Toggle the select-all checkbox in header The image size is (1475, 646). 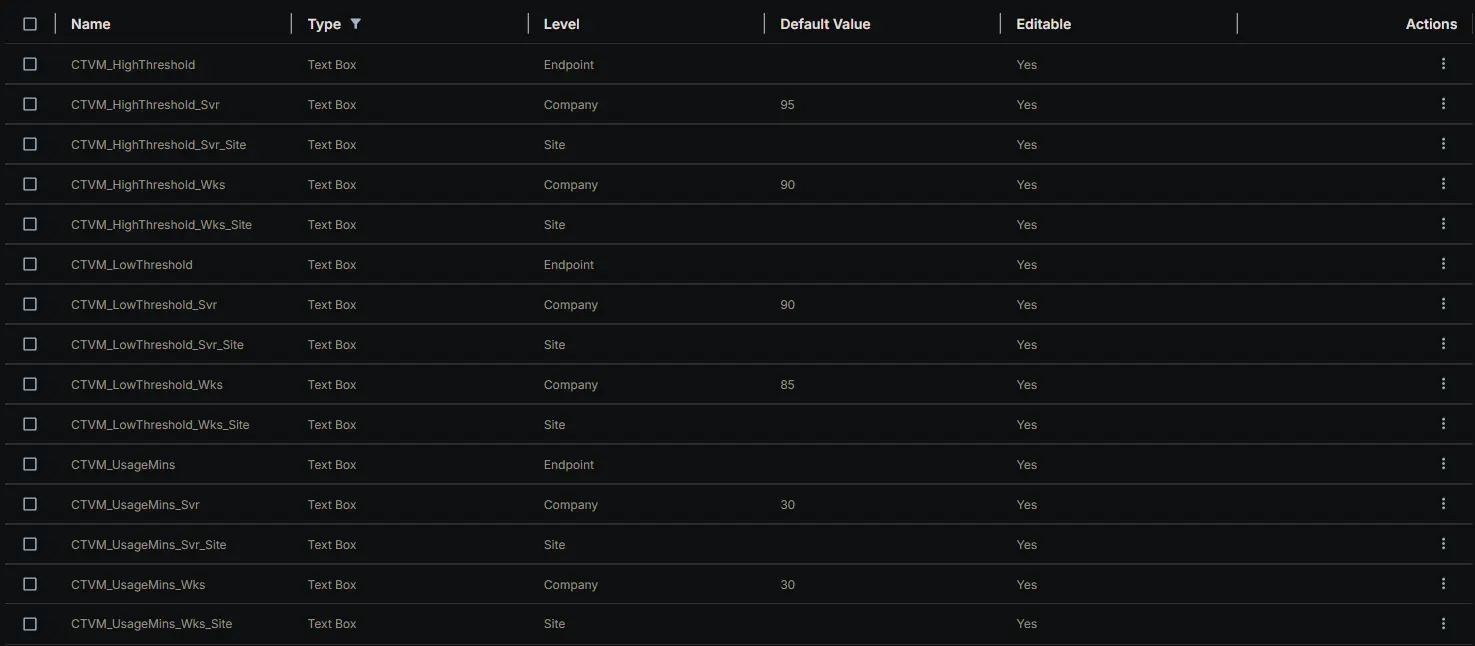click(x=30, y=24)
